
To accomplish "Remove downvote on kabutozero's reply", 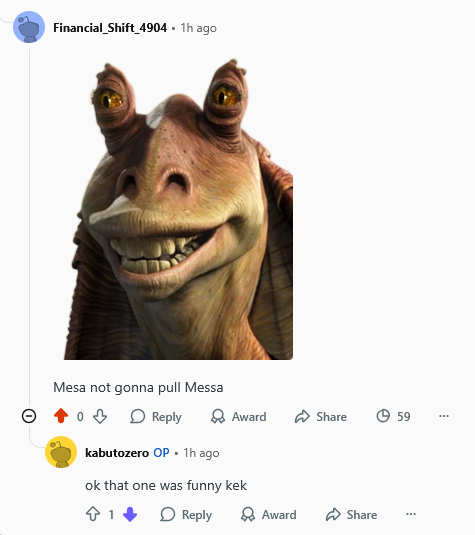I will (130, 514).
